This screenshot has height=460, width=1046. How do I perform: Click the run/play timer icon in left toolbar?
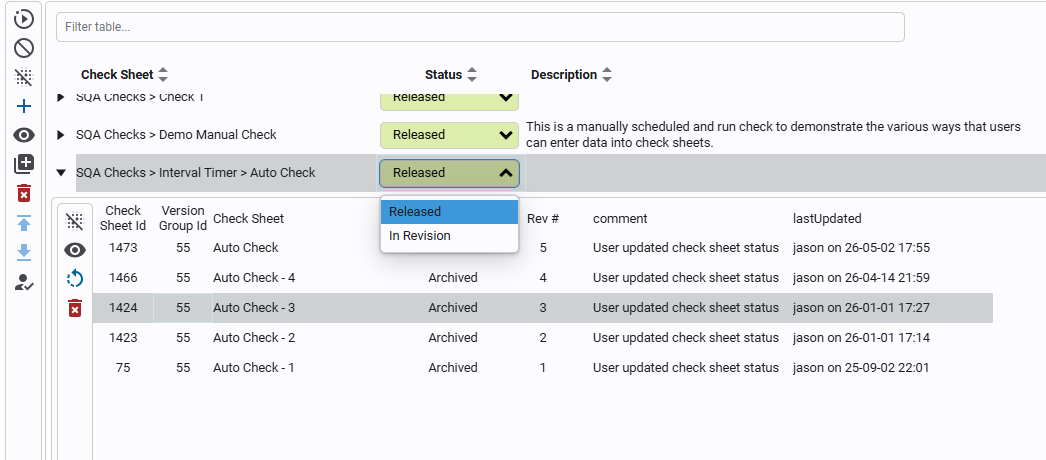(x=23, y=19)
